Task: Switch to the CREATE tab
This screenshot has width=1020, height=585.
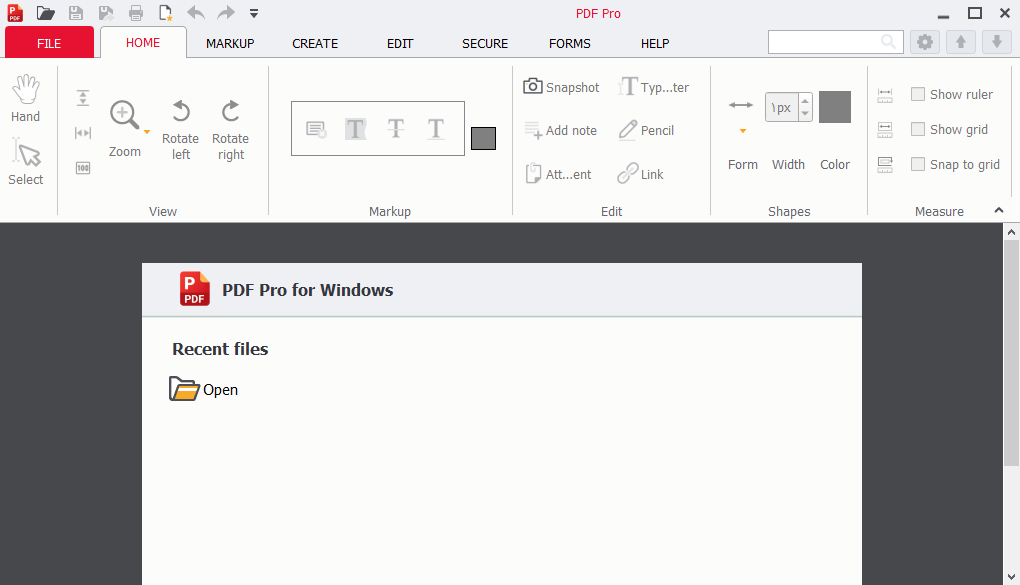Action: (315, 44)
